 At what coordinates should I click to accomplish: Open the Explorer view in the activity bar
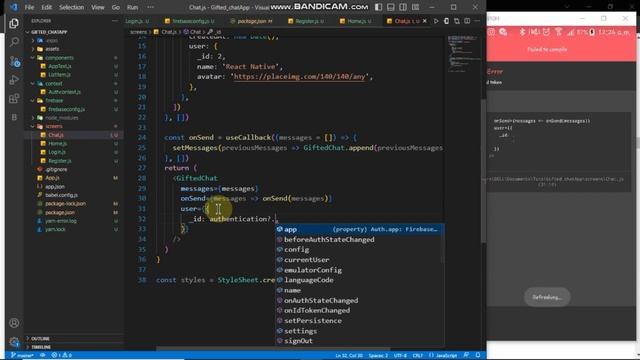point(14,23)
